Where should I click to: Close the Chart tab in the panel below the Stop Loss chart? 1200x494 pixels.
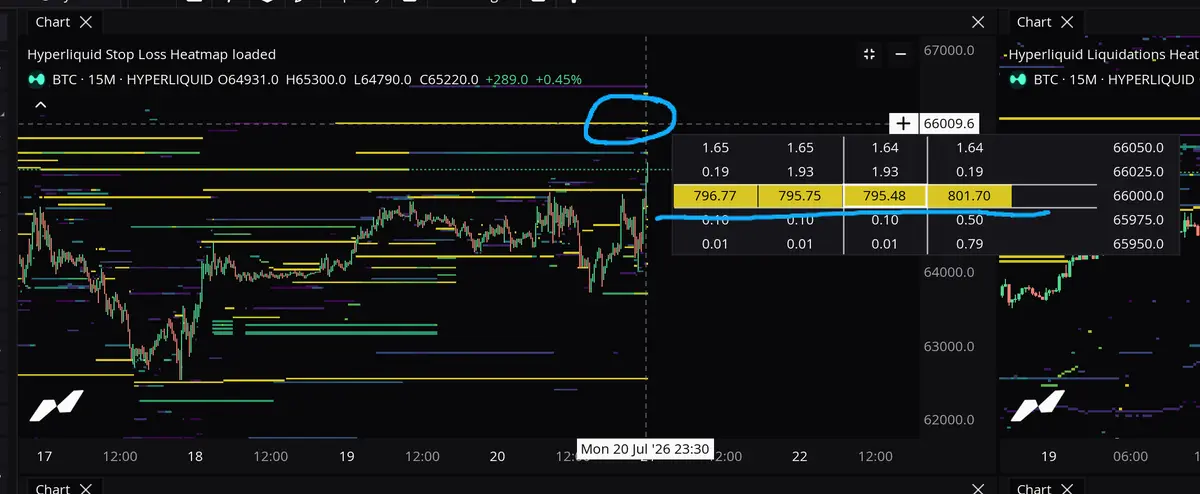[x=86, y=488]
